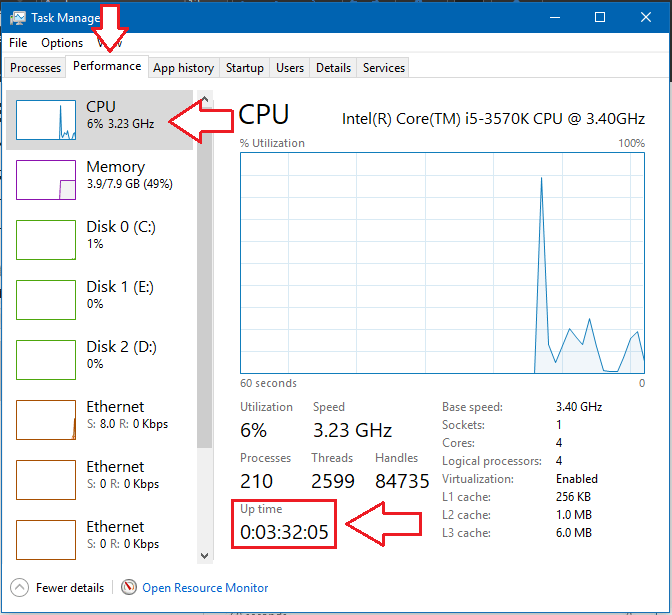This screenshot has width=672, height=615.
Task: Click the L3 cache value 6.0 MB
Action: [574, 533]
